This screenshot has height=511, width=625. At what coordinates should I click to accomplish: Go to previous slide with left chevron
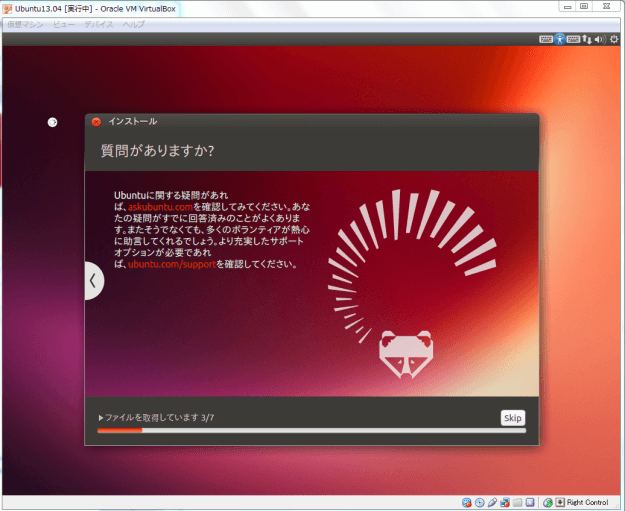(93, 281)
